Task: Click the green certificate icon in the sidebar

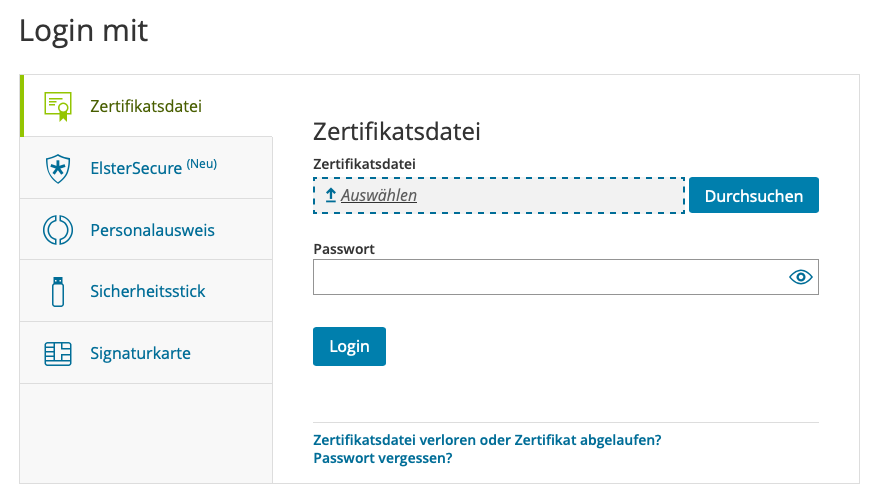Action: [x=58, y=106]
